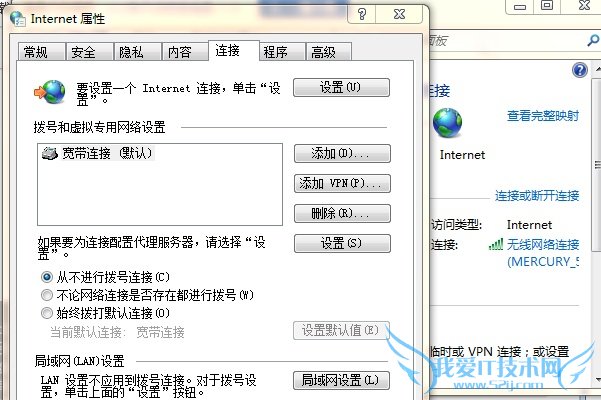This screenshot has width=601, height=400.
Task: Minimize the background control panel window
Action: point(520,7)
